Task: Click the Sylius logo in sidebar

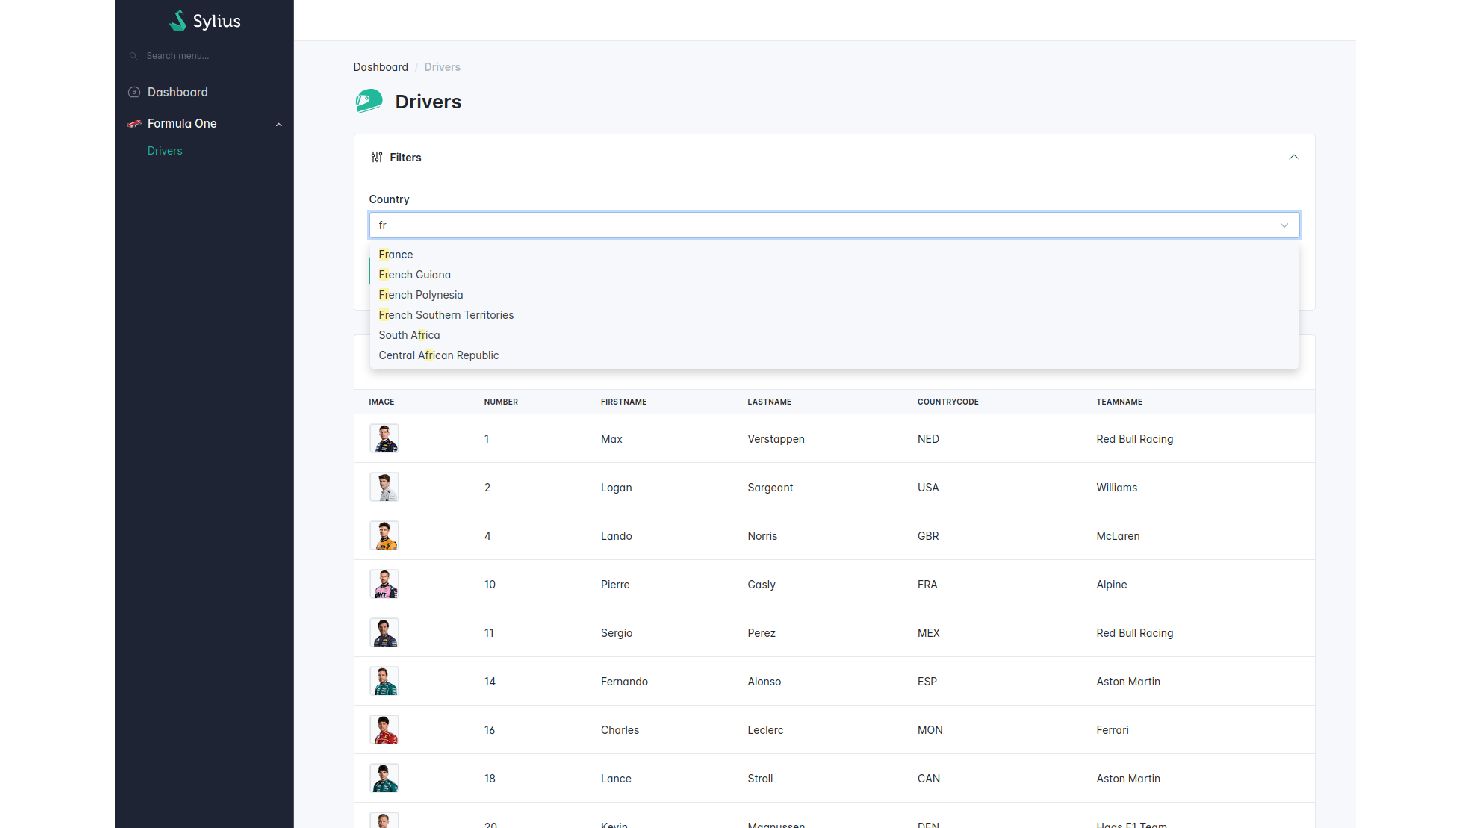Action: point(204,21)
